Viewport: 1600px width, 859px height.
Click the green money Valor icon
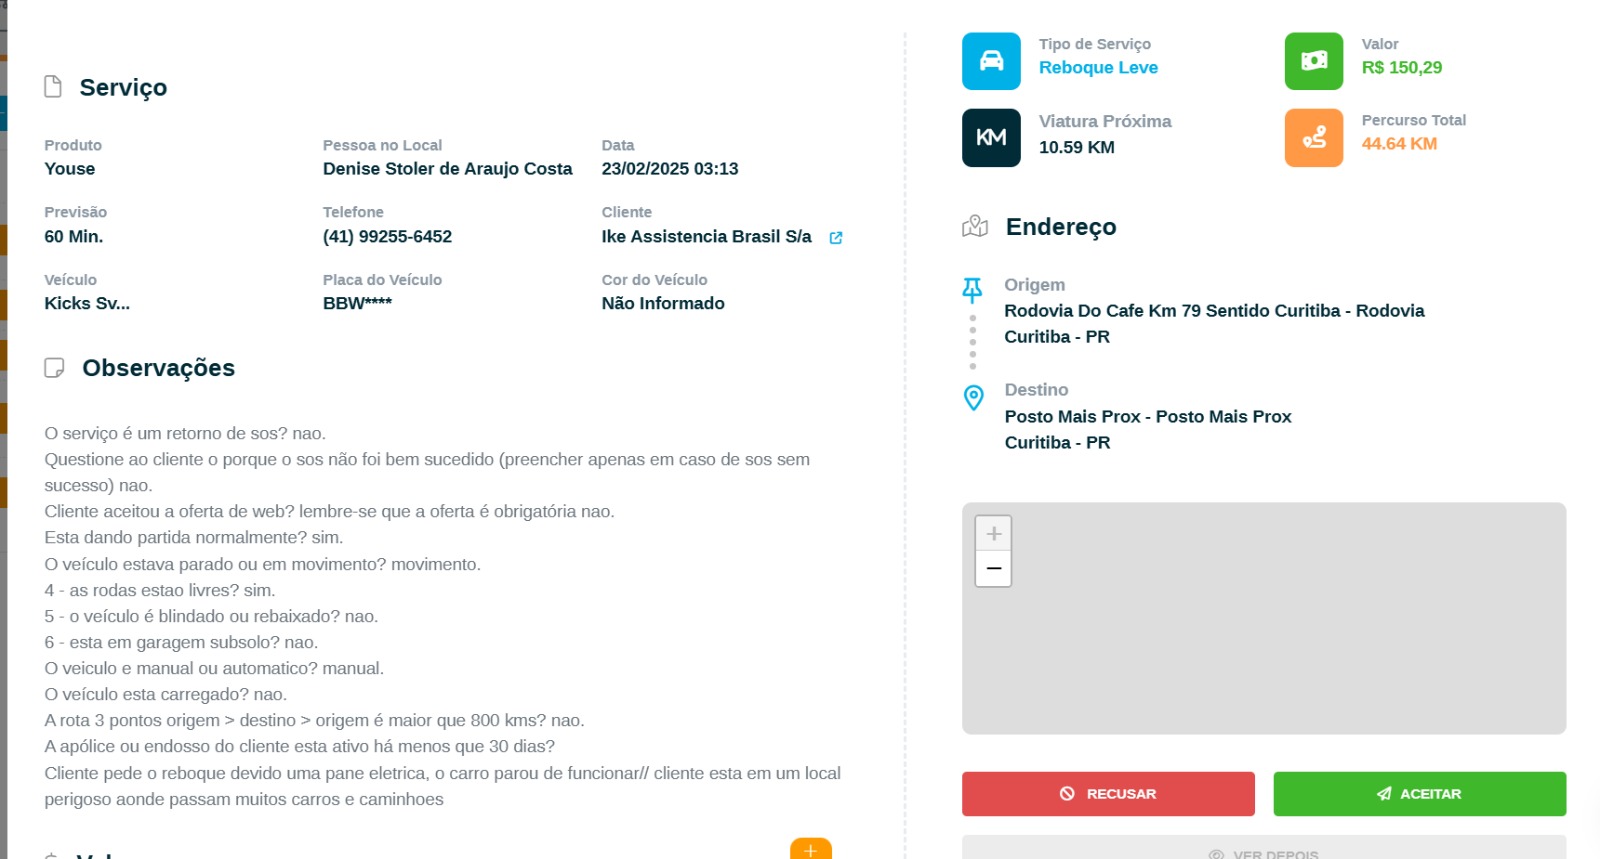click(1314, 61)
